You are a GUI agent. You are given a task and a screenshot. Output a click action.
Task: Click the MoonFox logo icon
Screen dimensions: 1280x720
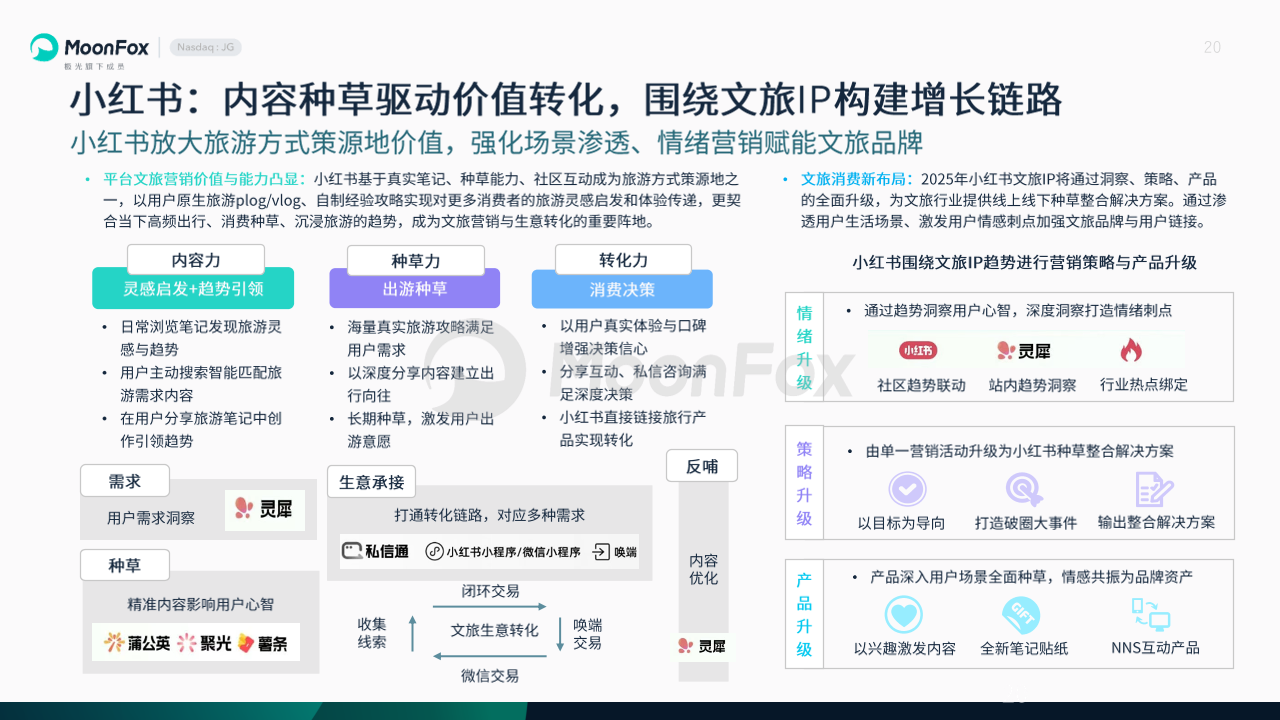44,47
